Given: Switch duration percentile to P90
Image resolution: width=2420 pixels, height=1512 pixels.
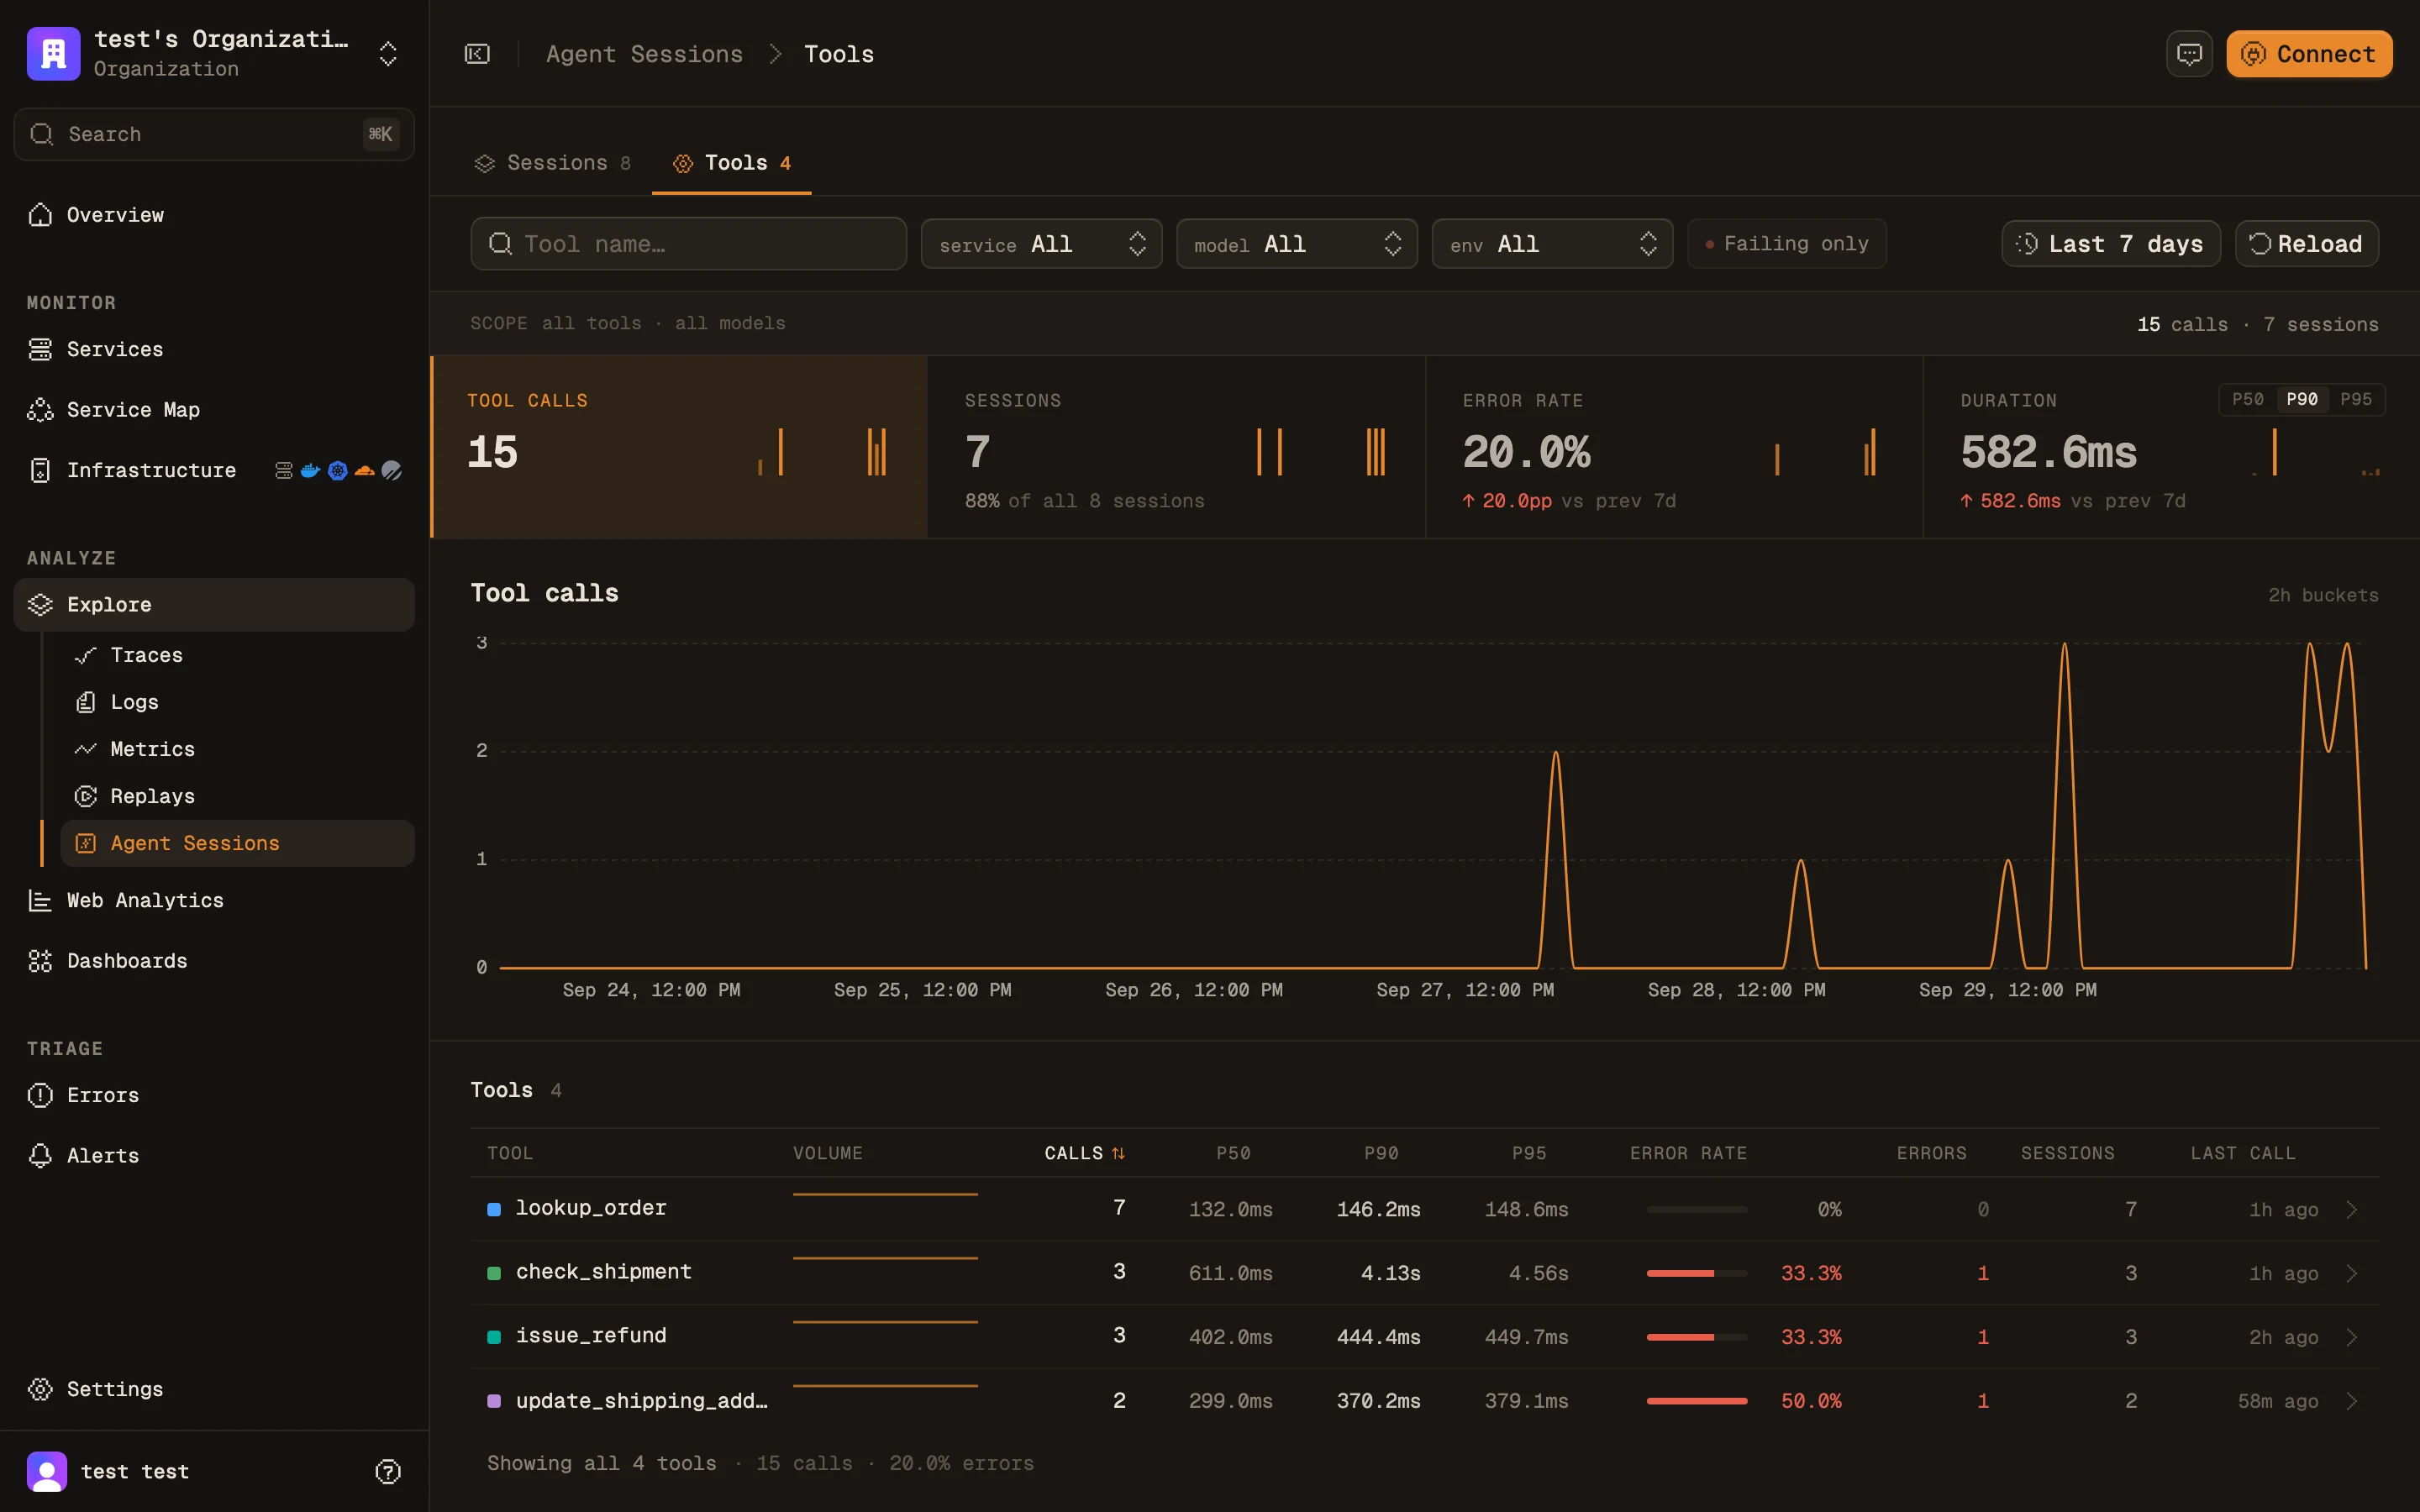Looking at the screenshot, I should pos(2302,399).
